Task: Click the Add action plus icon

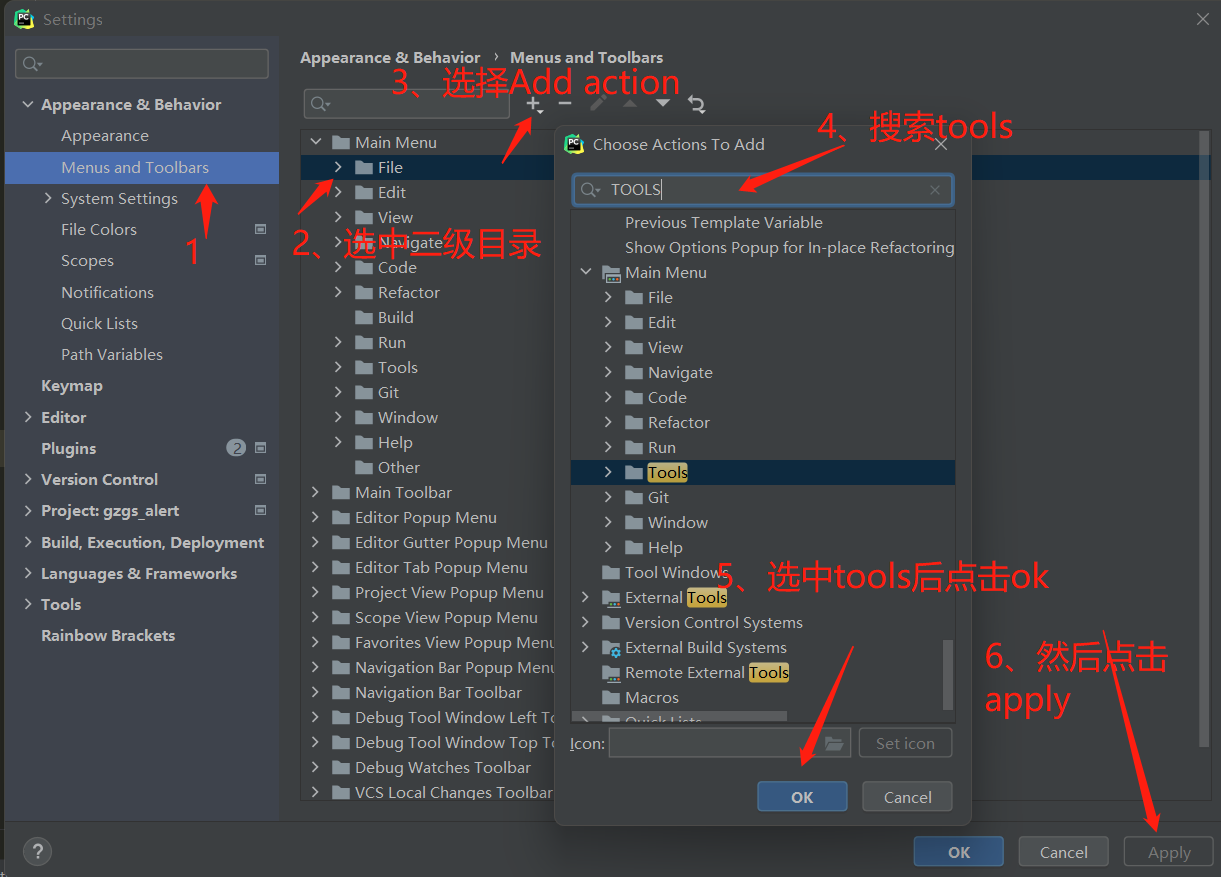Action: coord(533,104)
